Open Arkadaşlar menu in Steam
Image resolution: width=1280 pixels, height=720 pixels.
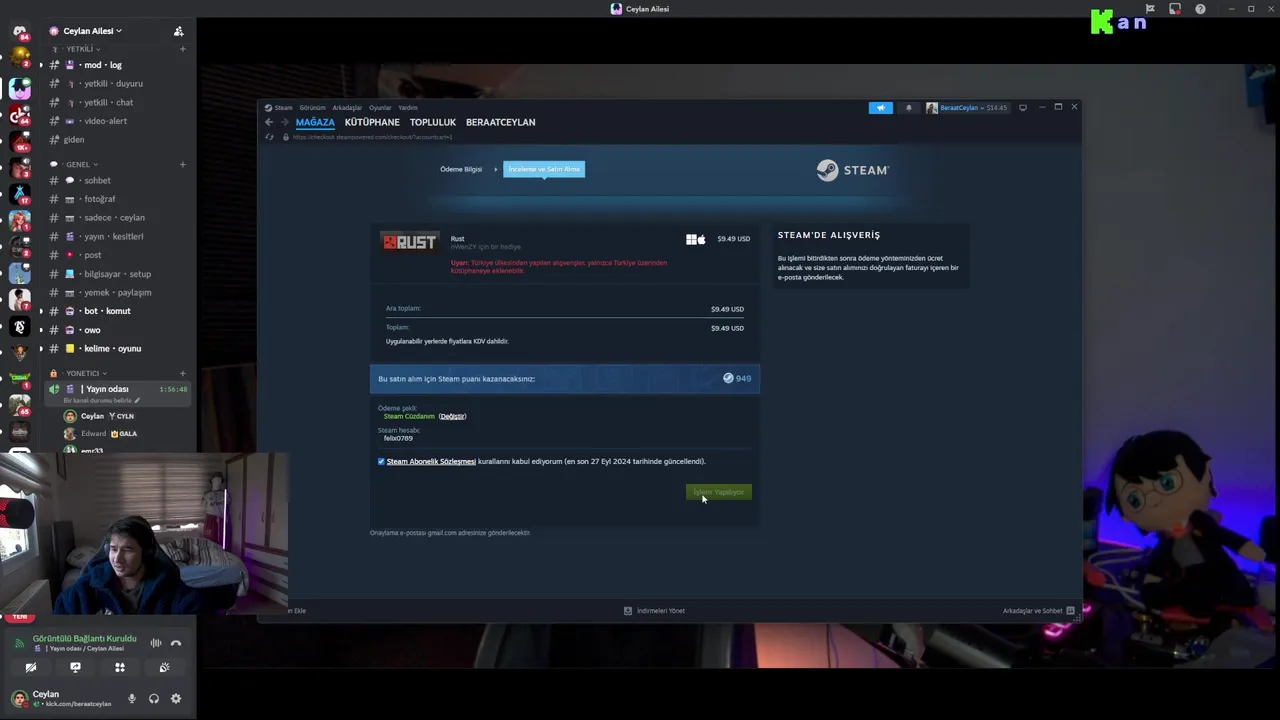click(347, 108)
